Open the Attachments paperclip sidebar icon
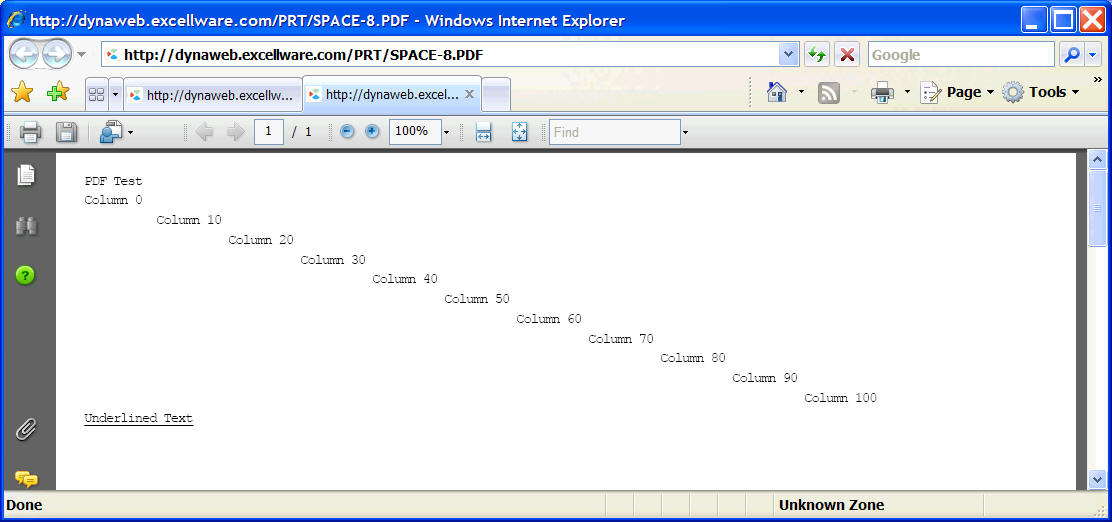 coord(26,429)
